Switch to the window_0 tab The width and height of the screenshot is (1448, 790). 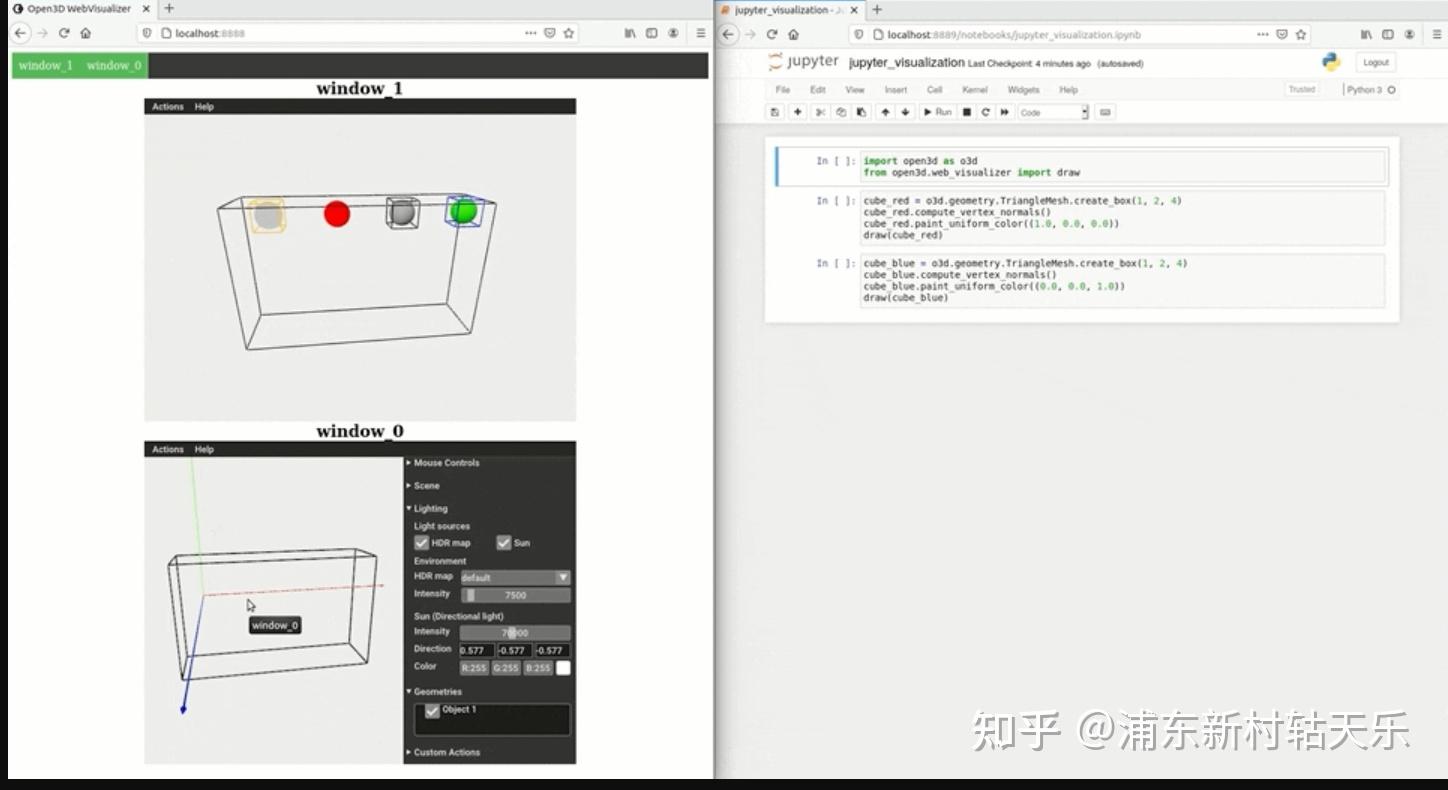[114, 65]
